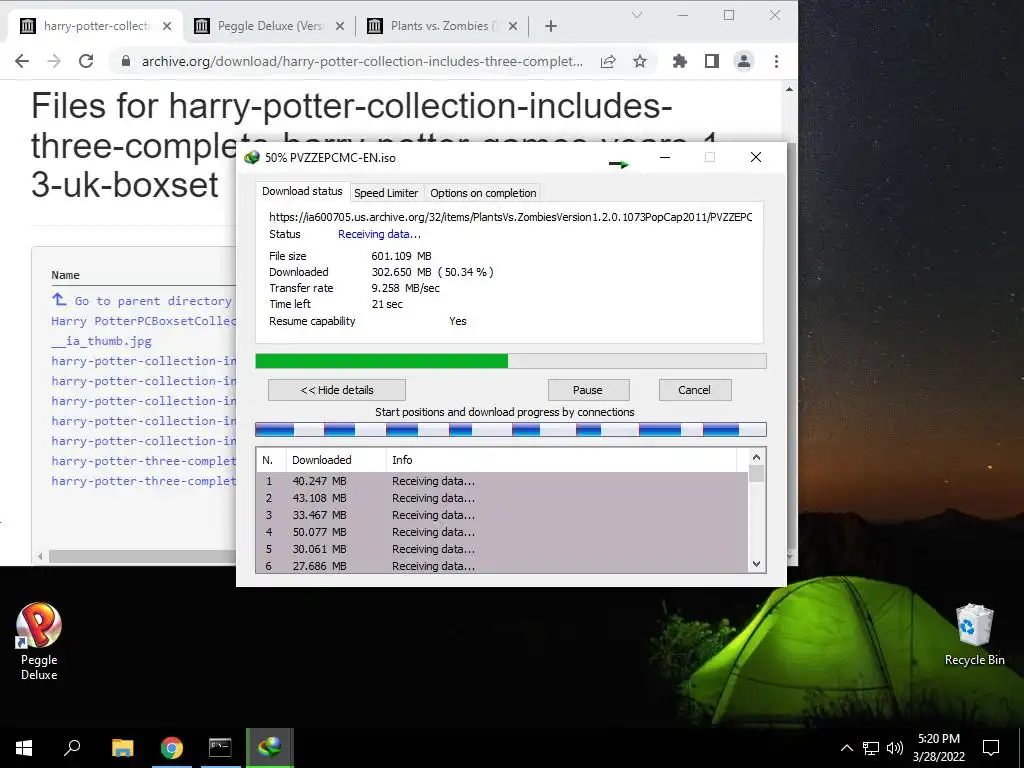Open Chrome side panel icon
This screenshot has height=768, width=1024.
(712, 61)
